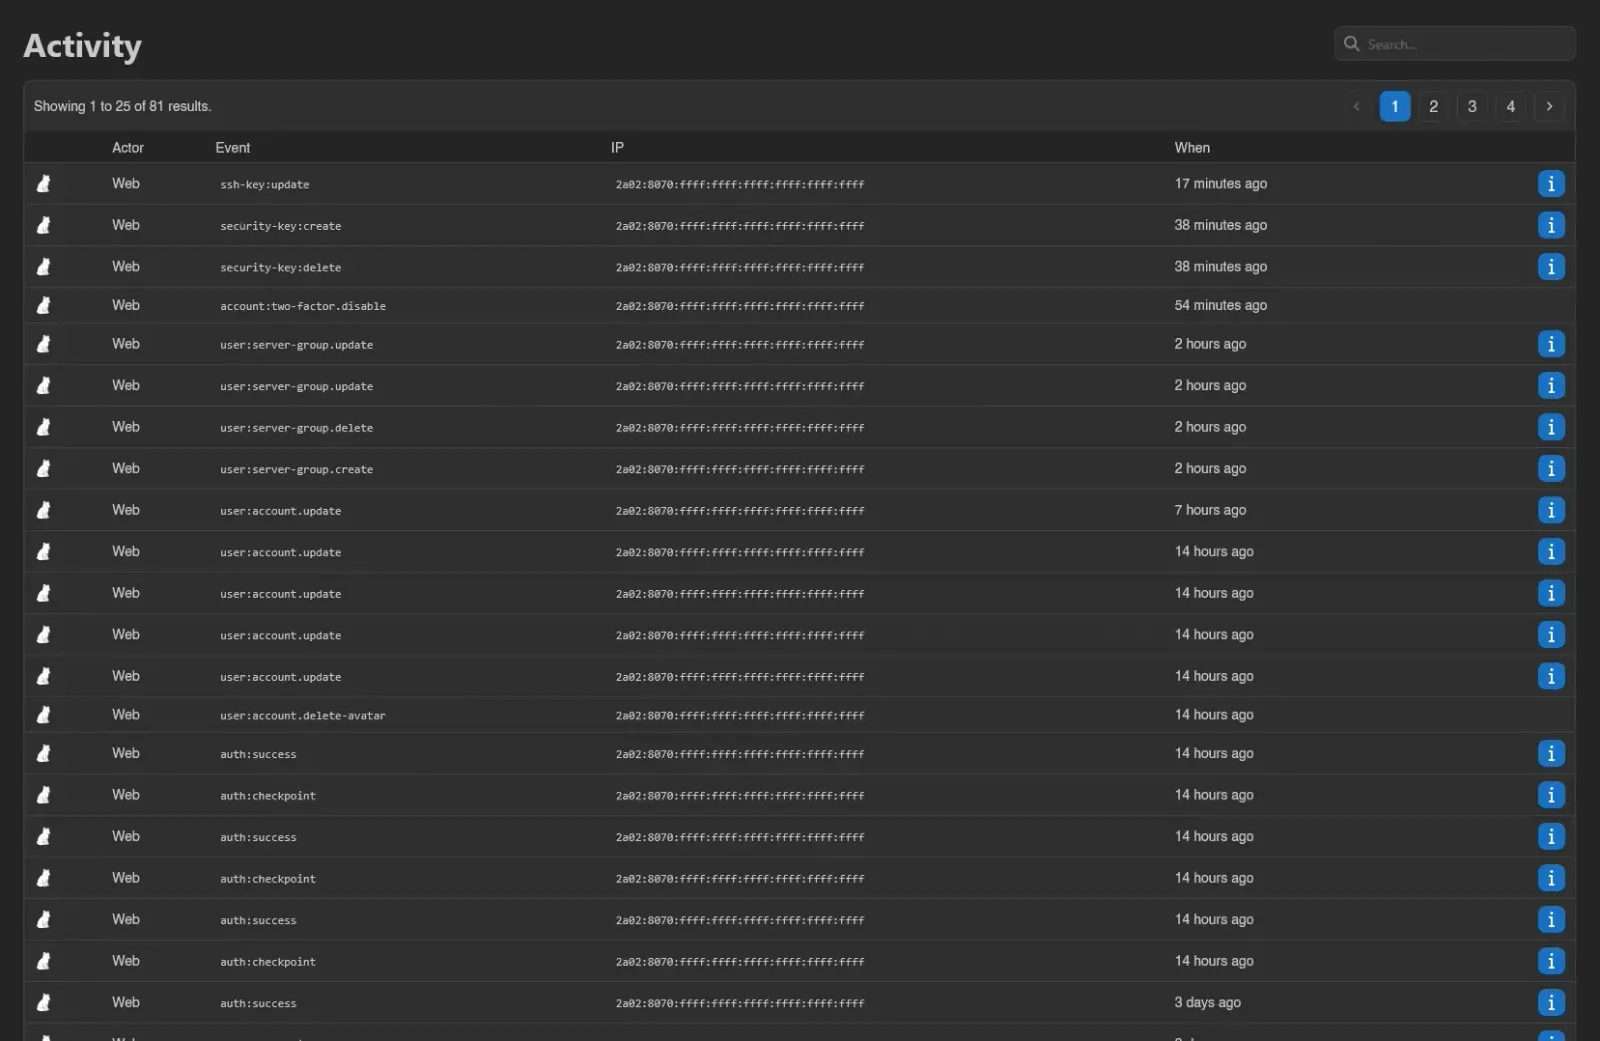Screen dimensions: 1600x1041
Task: Click actor avatar on ssh-key:update row
Action: pyautogui.click(x=44, y=184)
